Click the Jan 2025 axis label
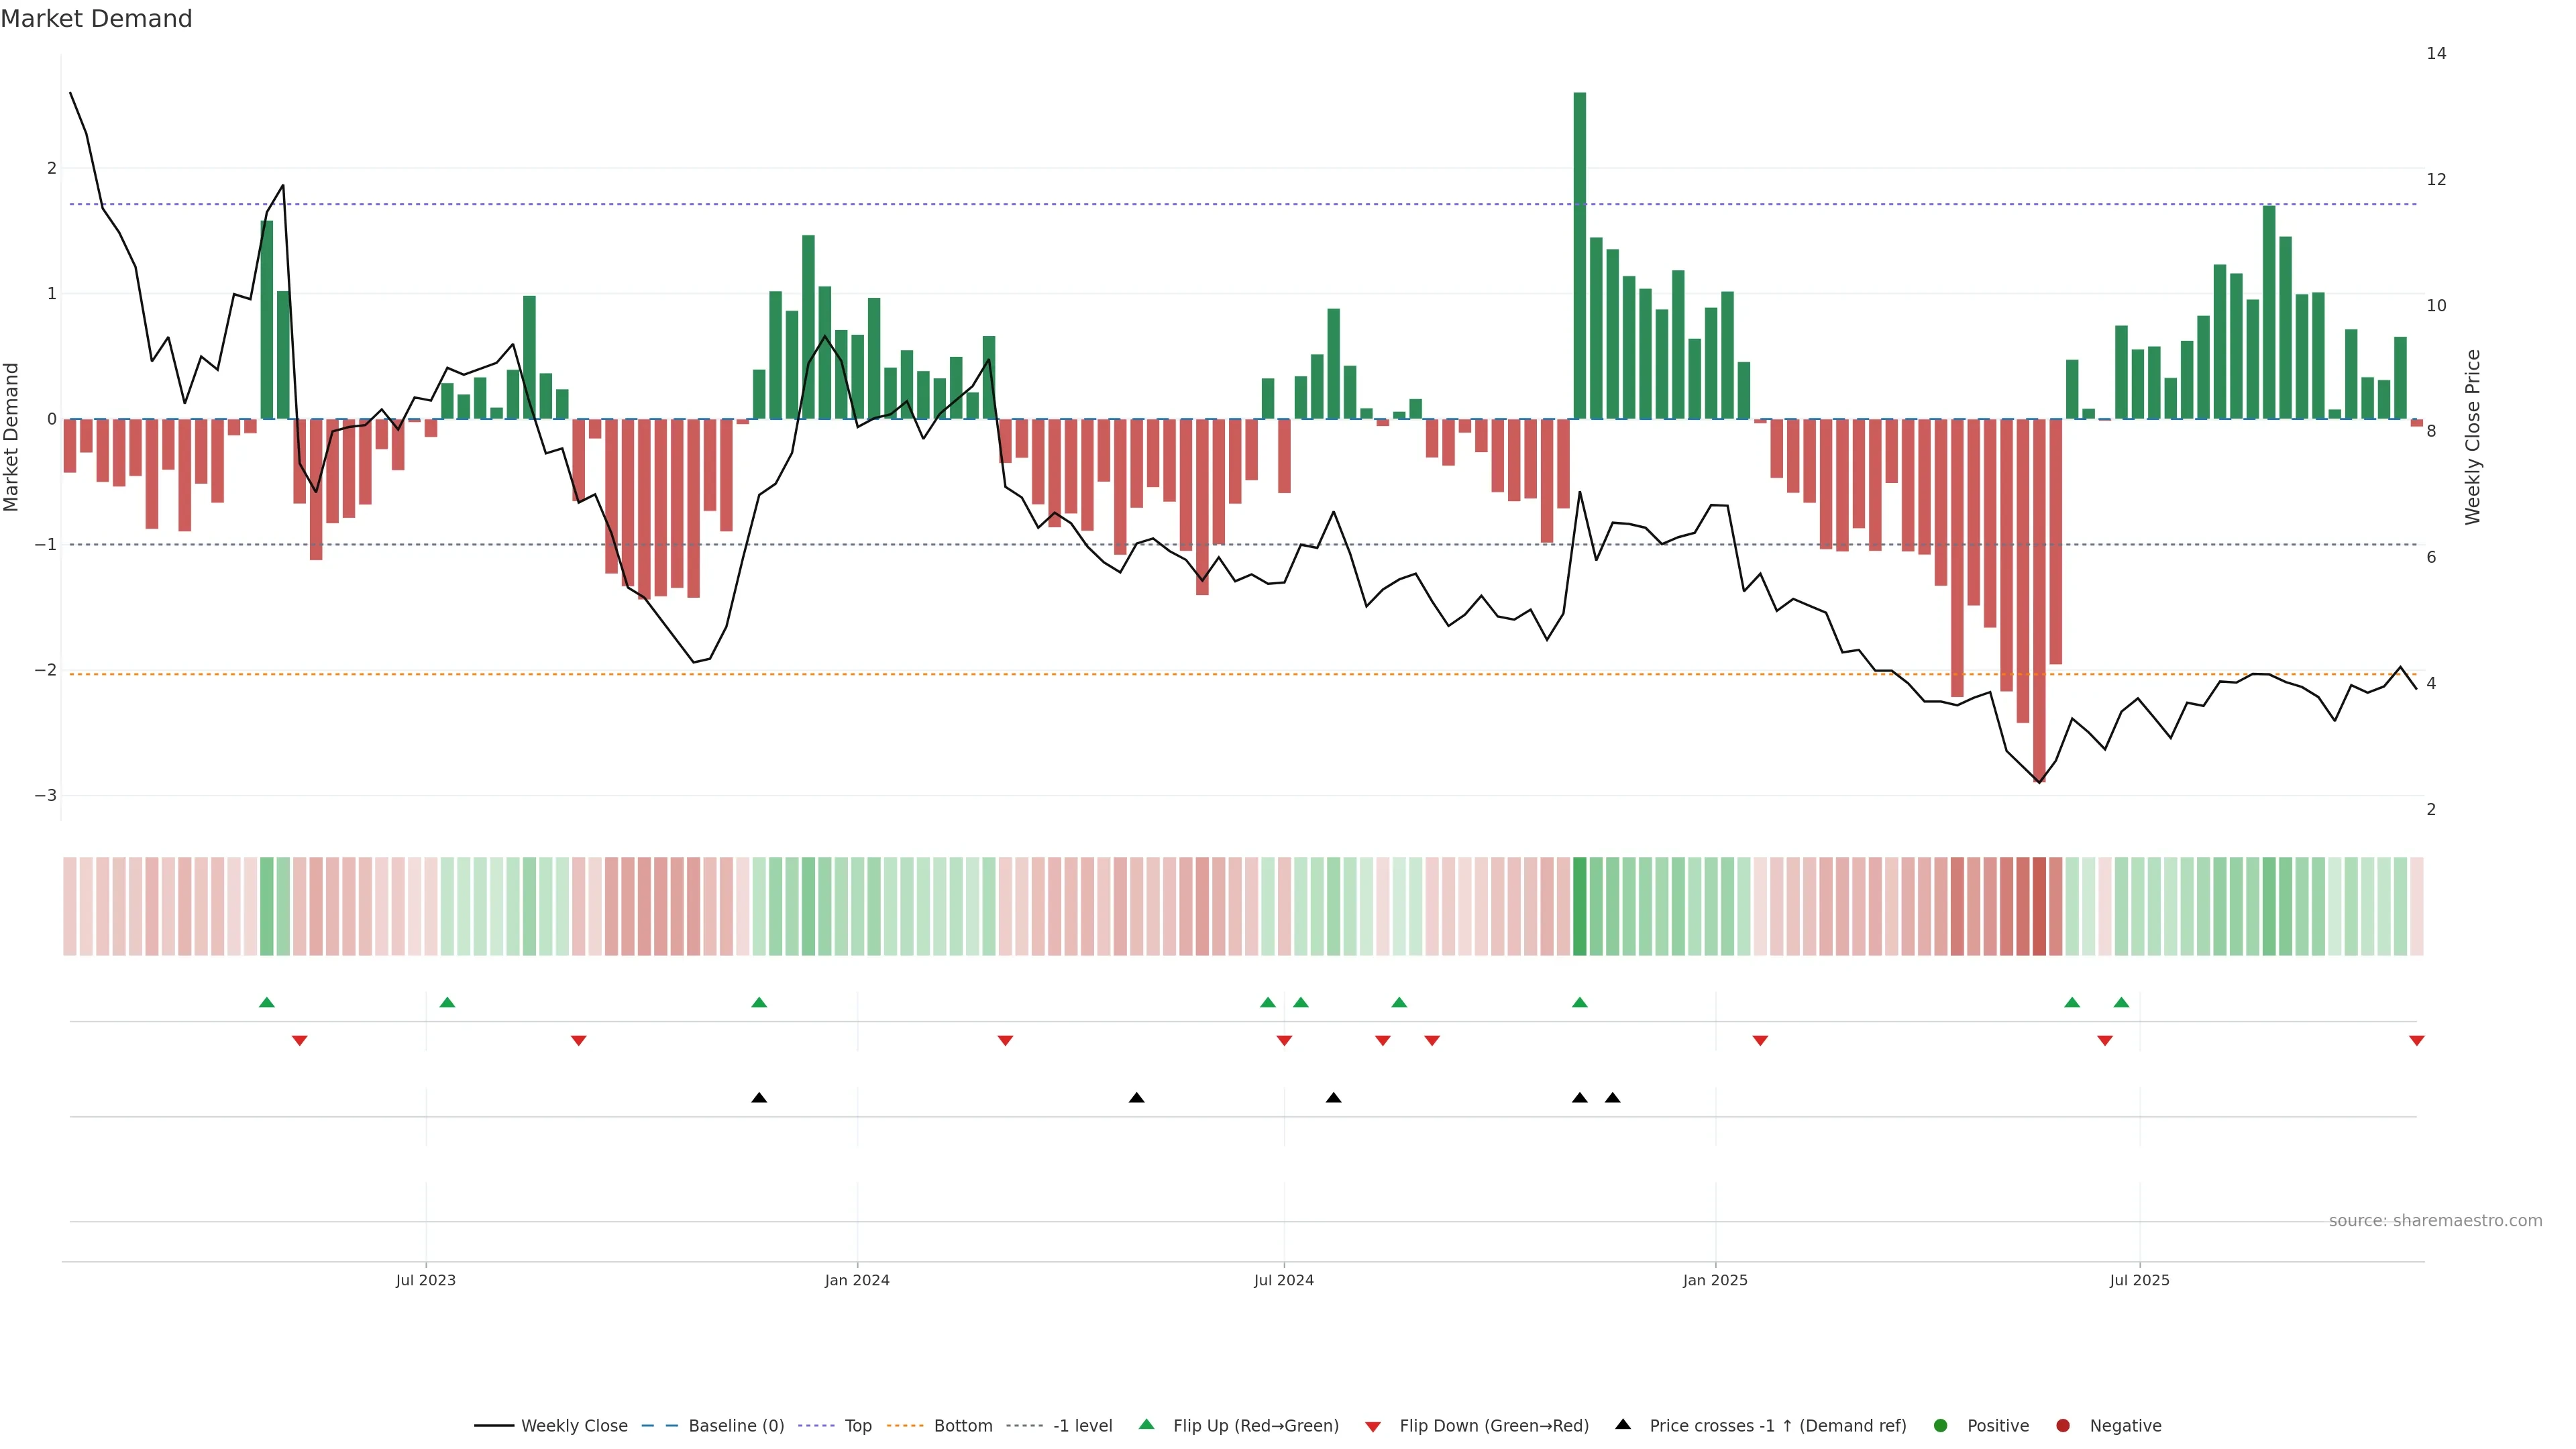2576x1449 pixels. click(x=1715, y=1280)
